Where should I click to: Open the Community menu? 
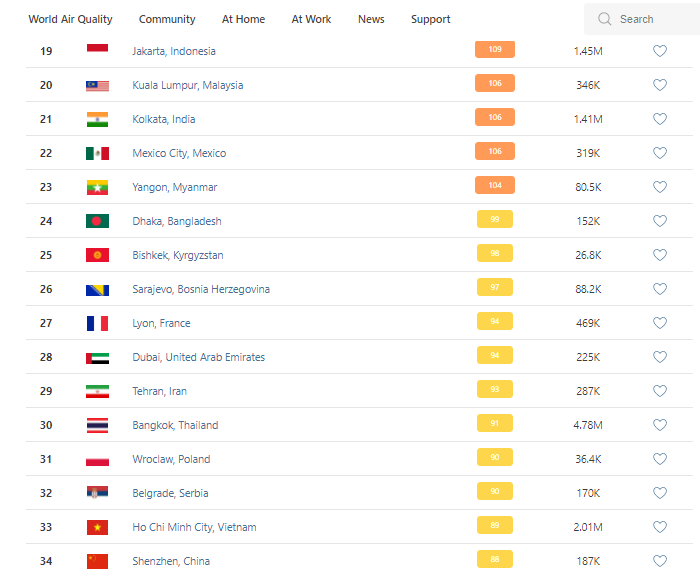coord(167,19)
